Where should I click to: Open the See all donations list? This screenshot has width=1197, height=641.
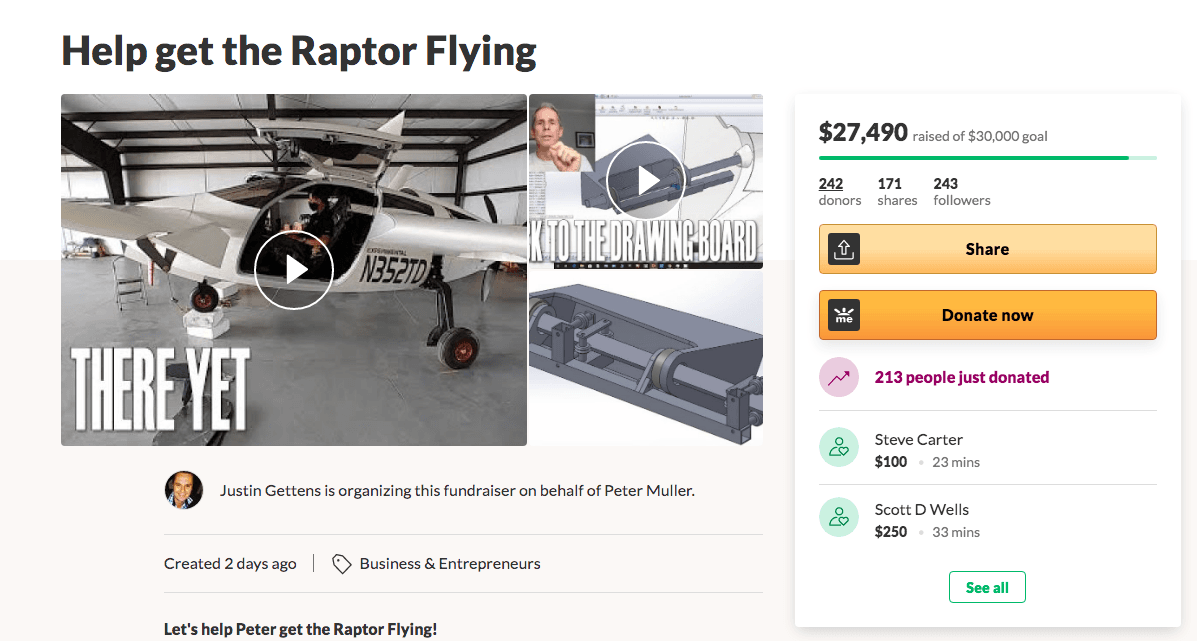click(986, 587)
